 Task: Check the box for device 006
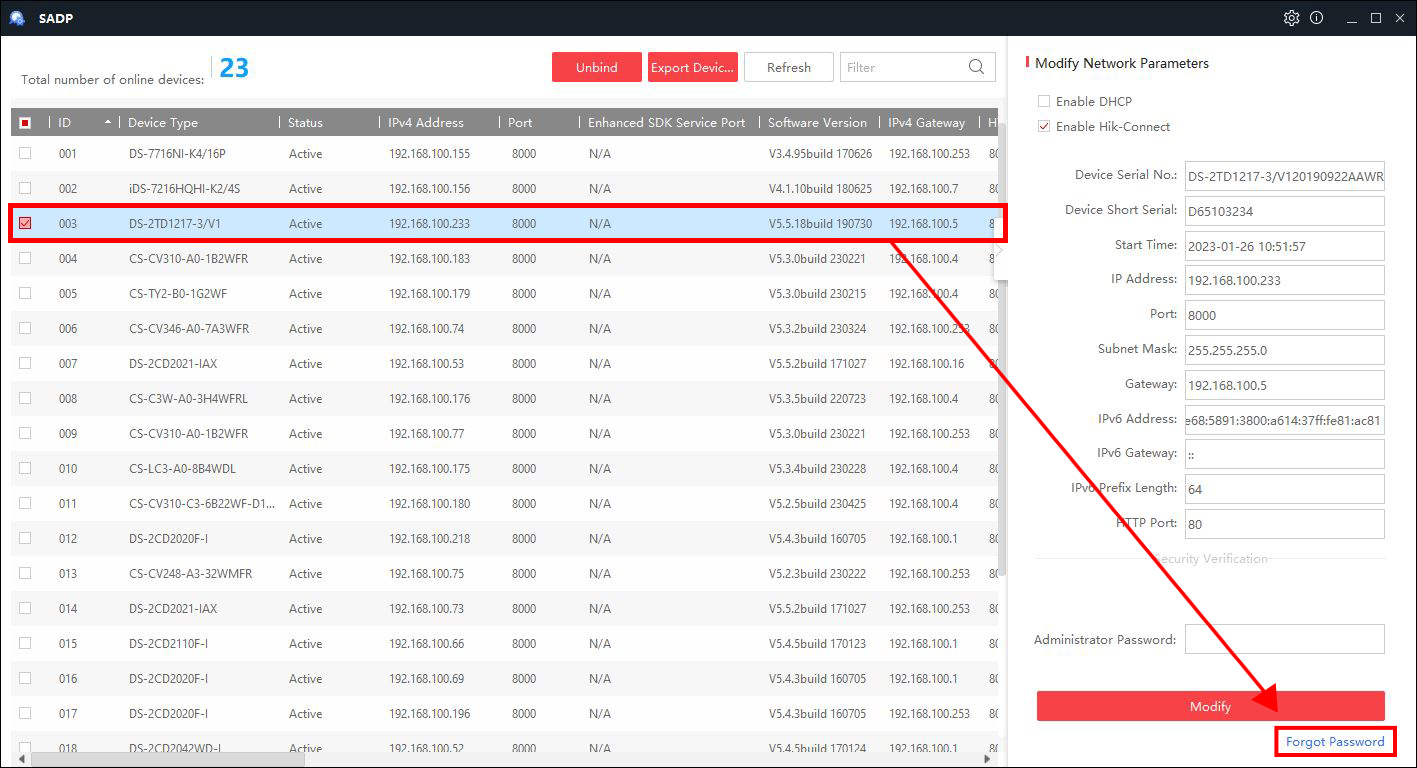[25, 328]
